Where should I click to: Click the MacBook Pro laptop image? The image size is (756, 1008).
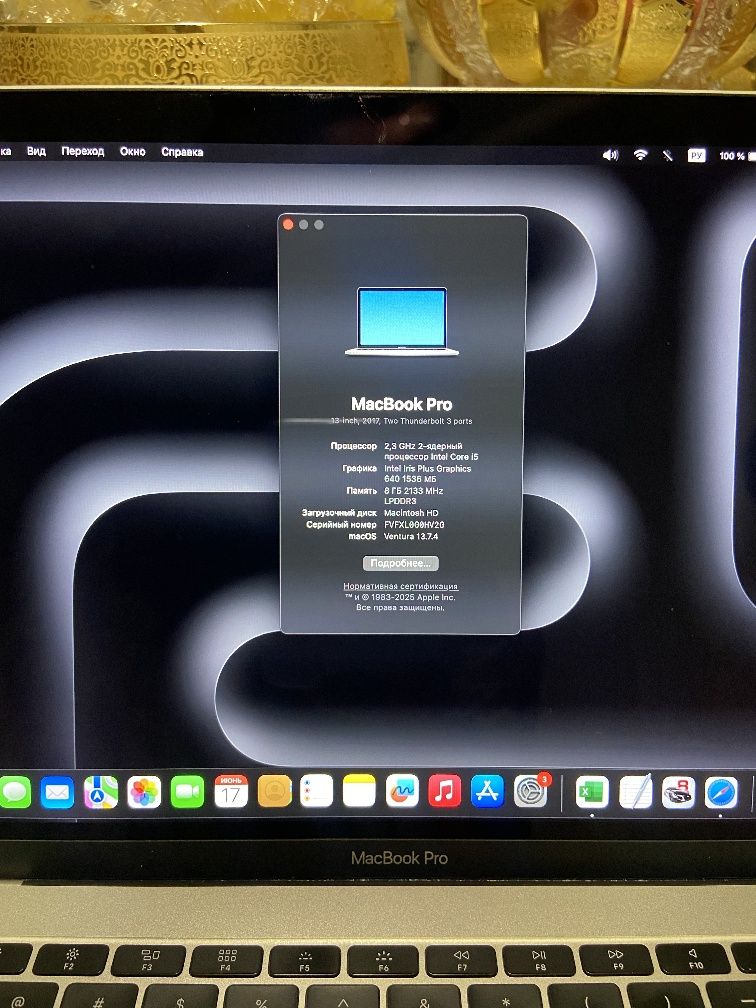coord(402,321)
